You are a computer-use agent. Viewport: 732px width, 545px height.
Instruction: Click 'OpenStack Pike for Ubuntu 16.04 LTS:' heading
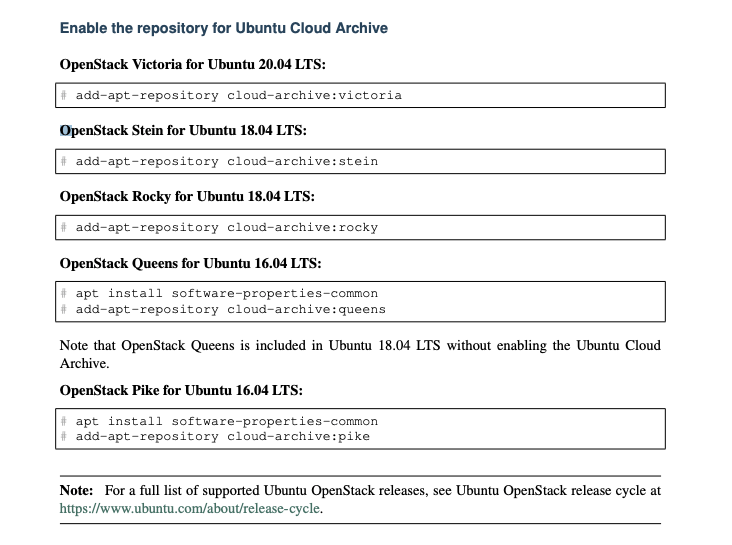pyautogui.click(x=181, y=390)
